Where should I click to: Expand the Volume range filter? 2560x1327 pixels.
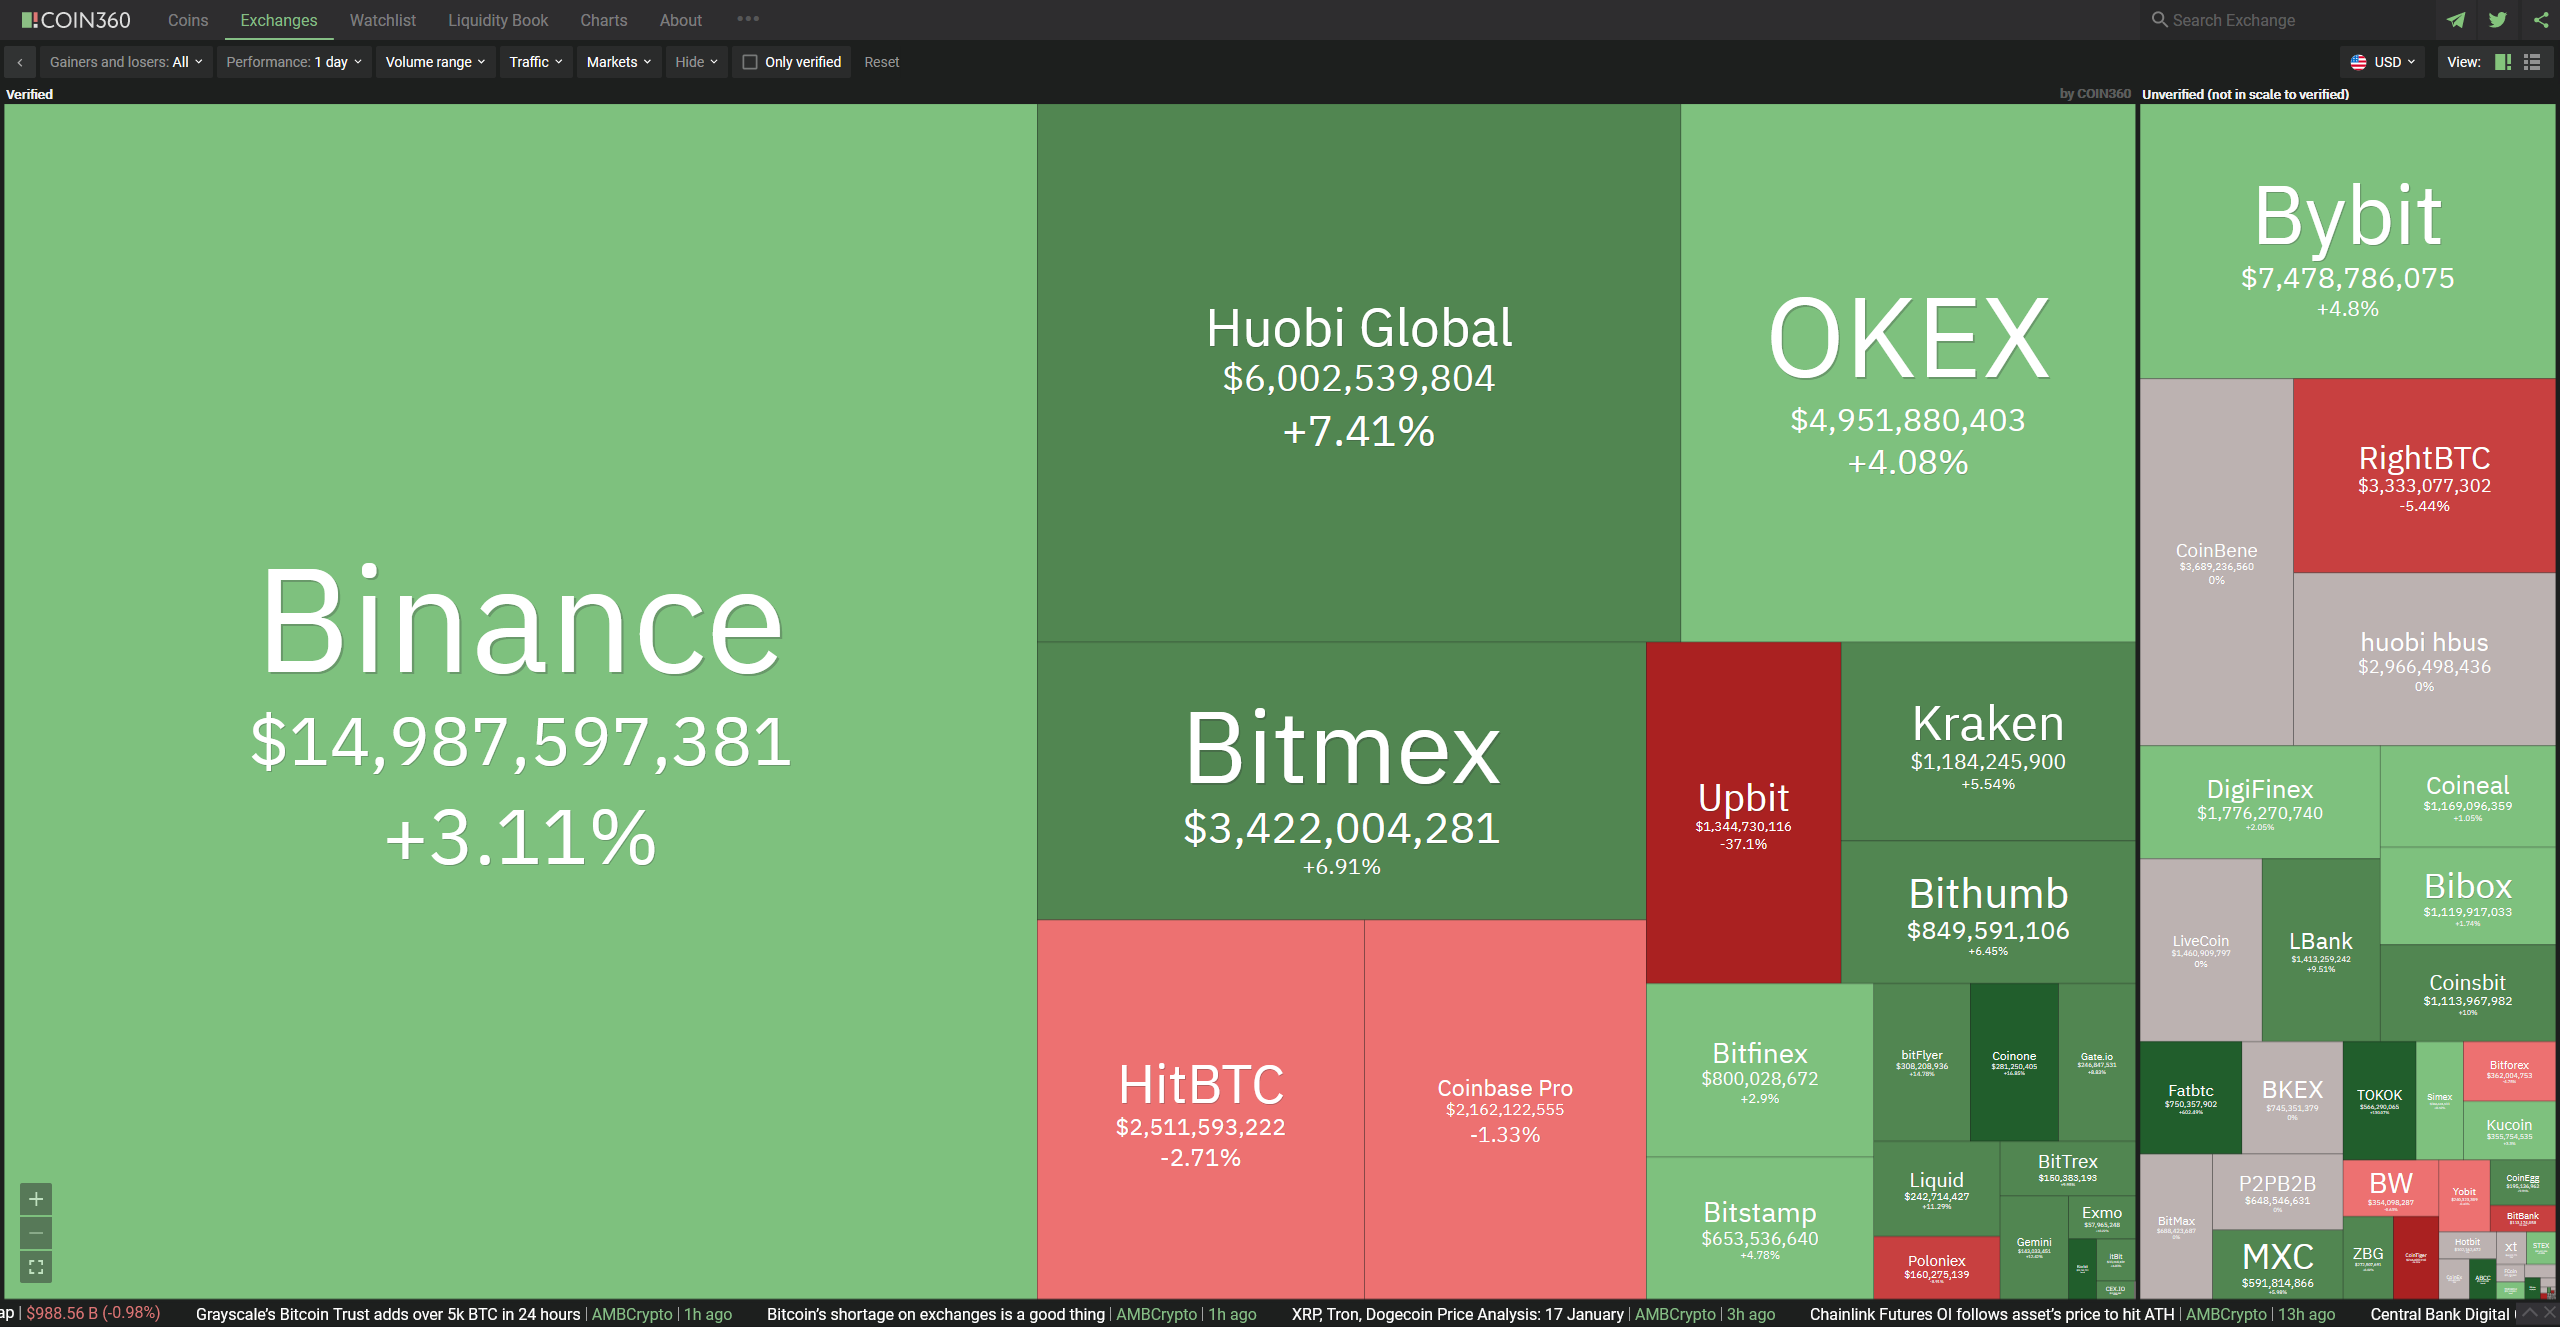click(435, 62)
